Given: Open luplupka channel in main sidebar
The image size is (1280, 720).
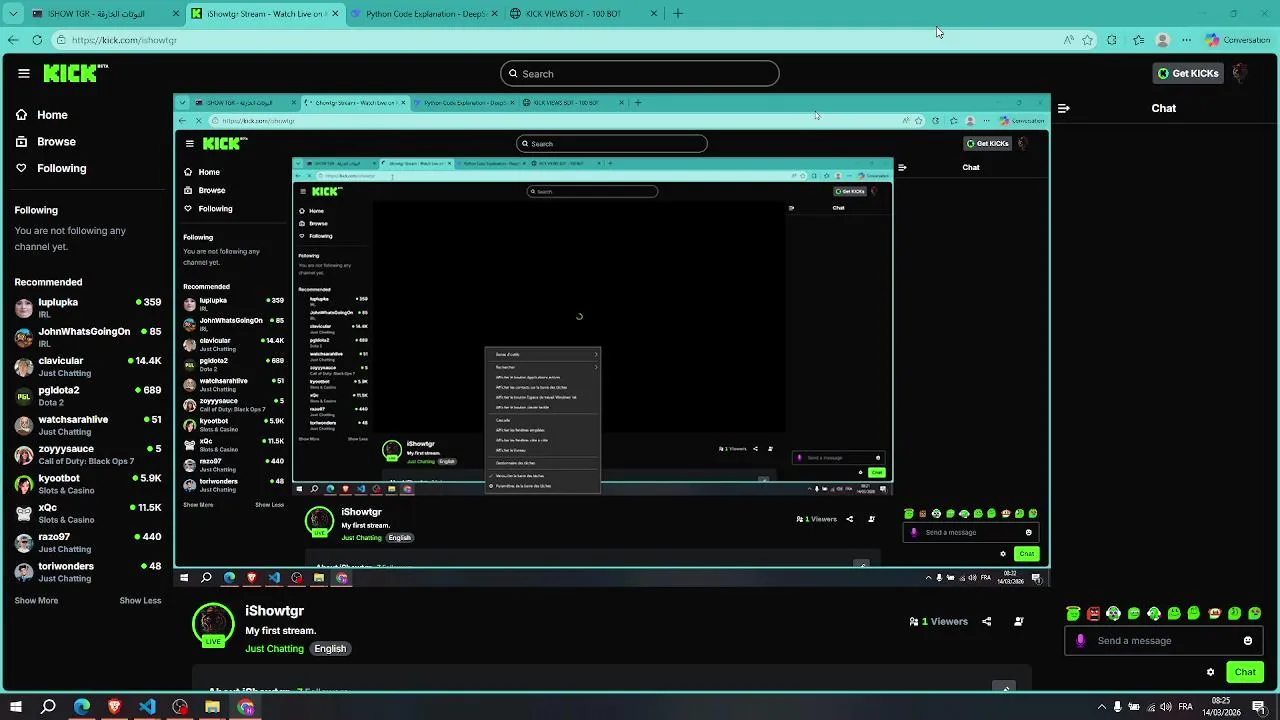Looking at the screenshot, I should (88, 308).
